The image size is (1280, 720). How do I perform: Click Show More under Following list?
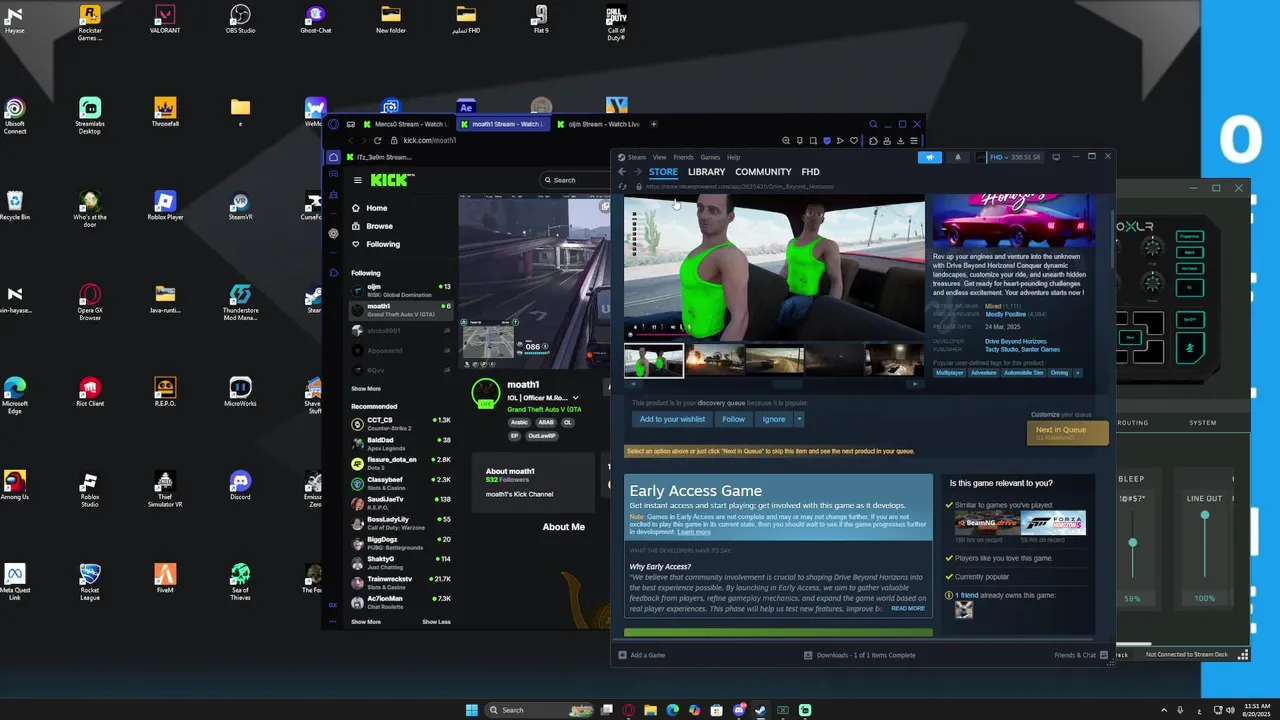click(x=366, y=389)
